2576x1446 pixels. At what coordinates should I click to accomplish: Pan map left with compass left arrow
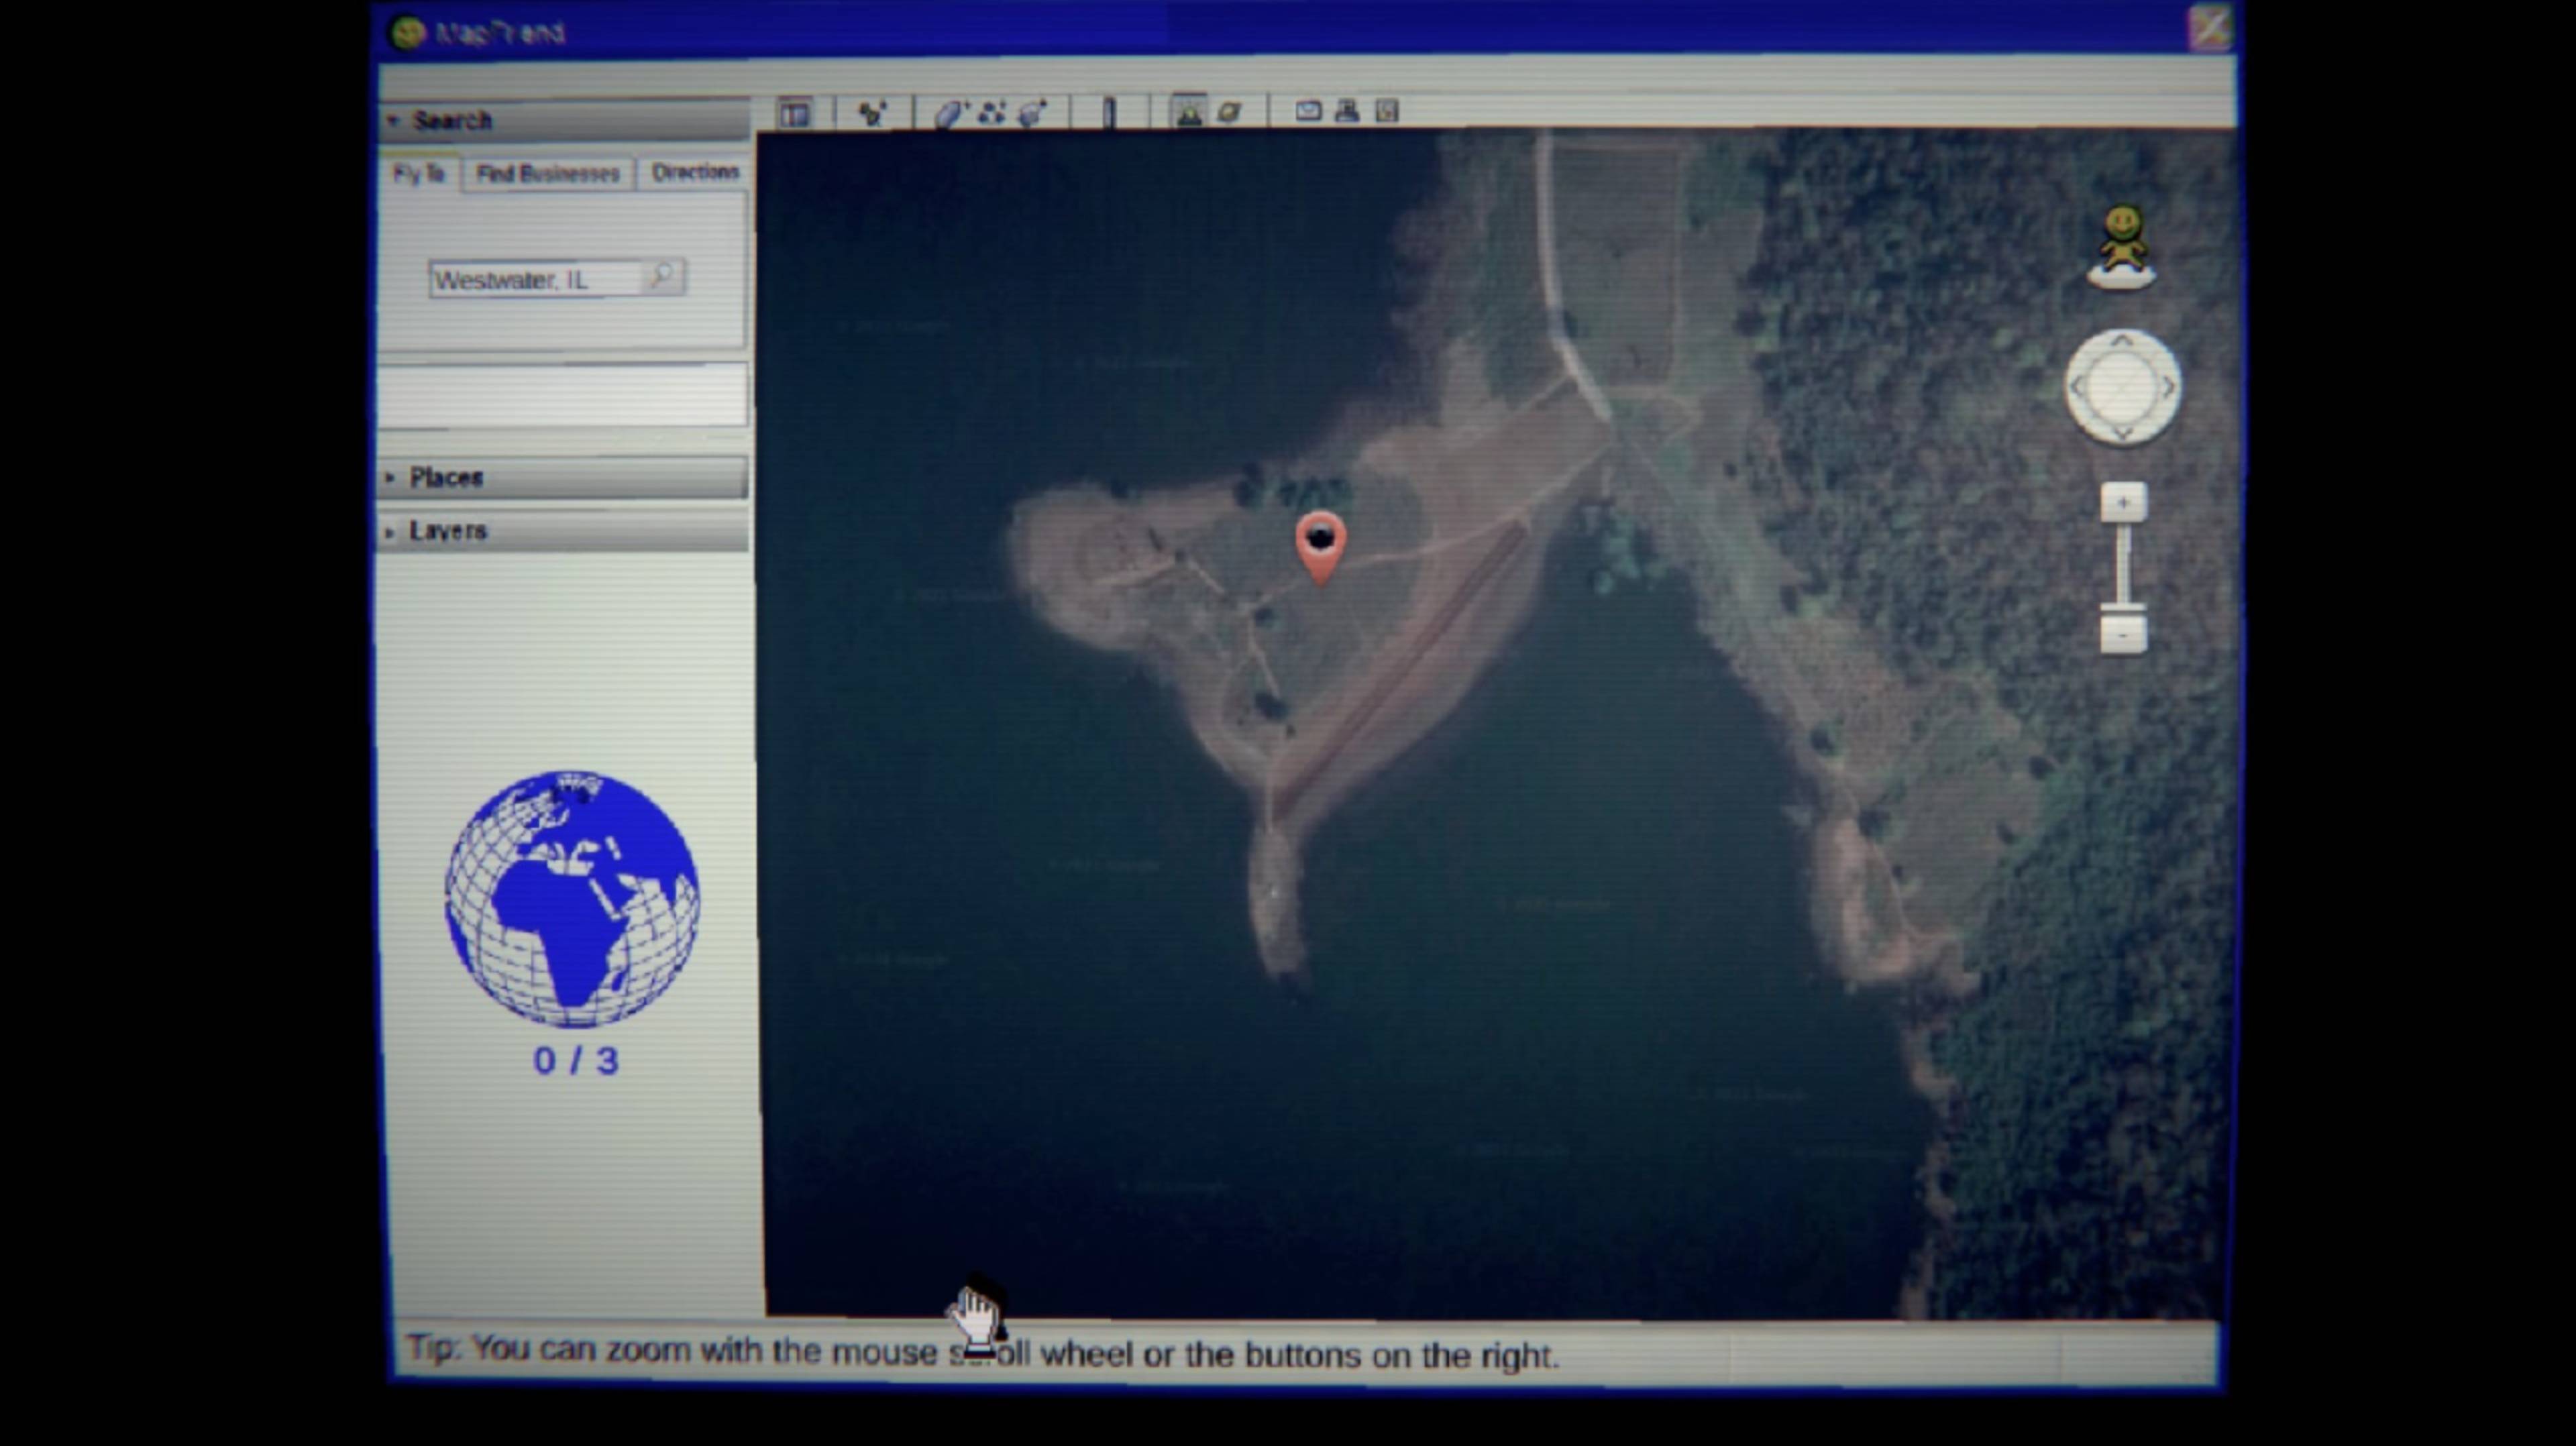coord(2076,387)
